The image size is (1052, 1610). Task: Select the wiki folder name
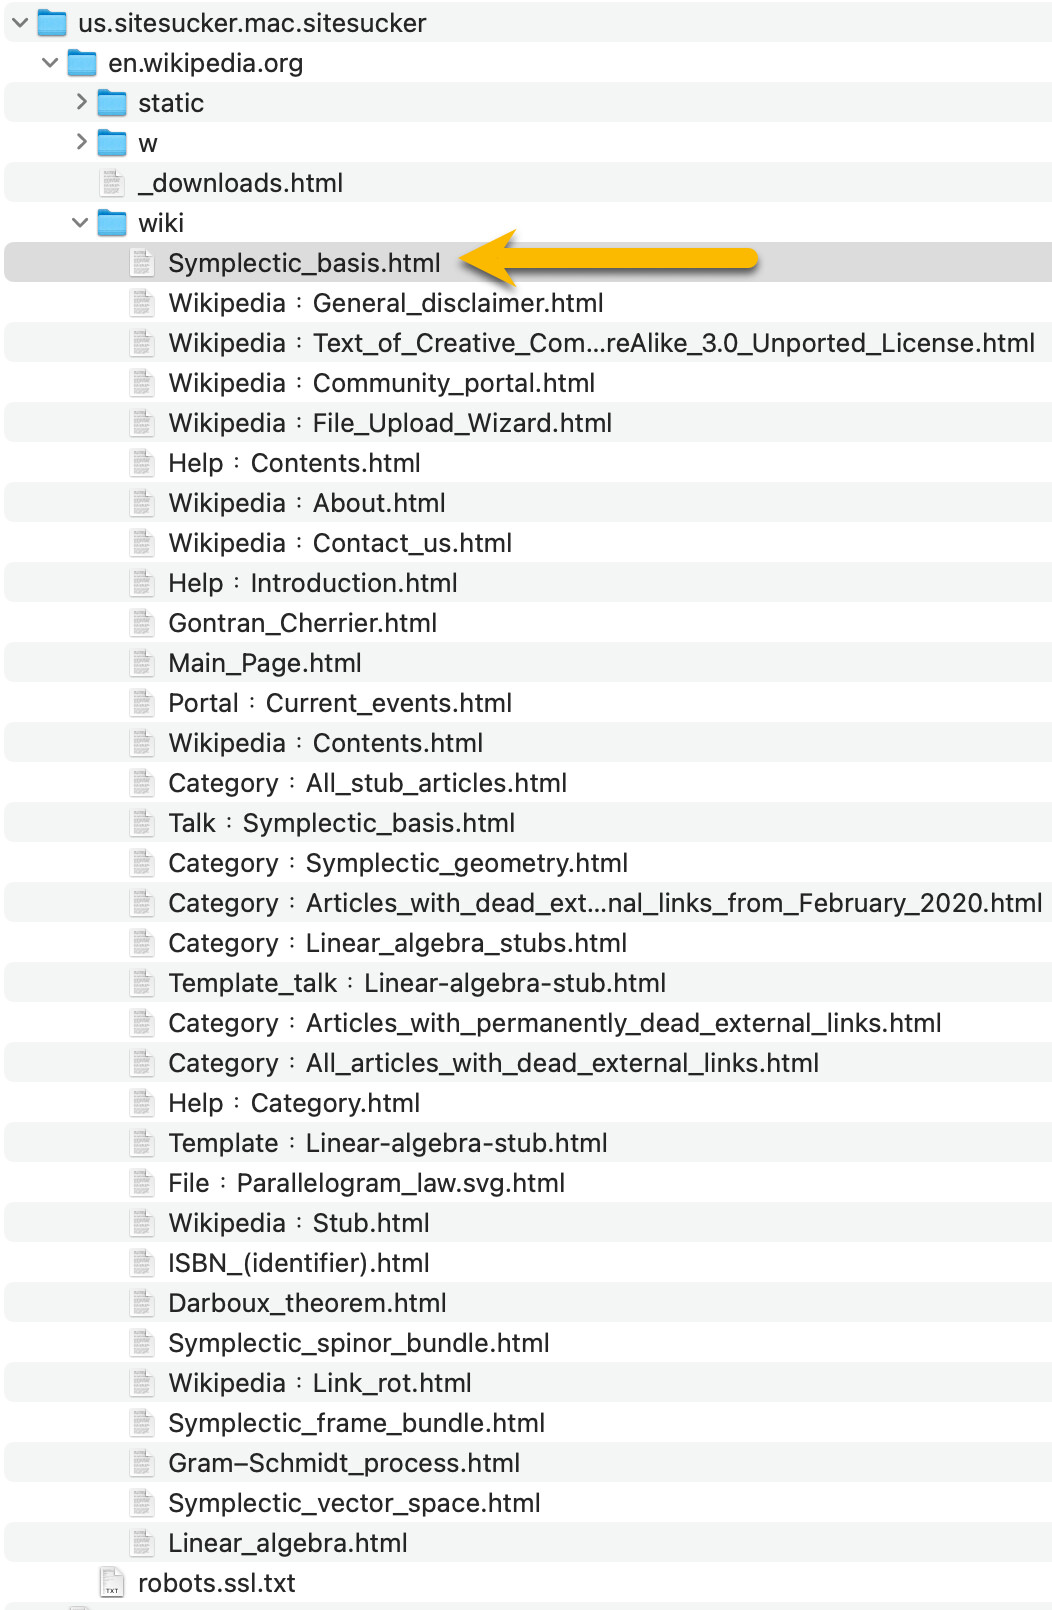[161, 223]
